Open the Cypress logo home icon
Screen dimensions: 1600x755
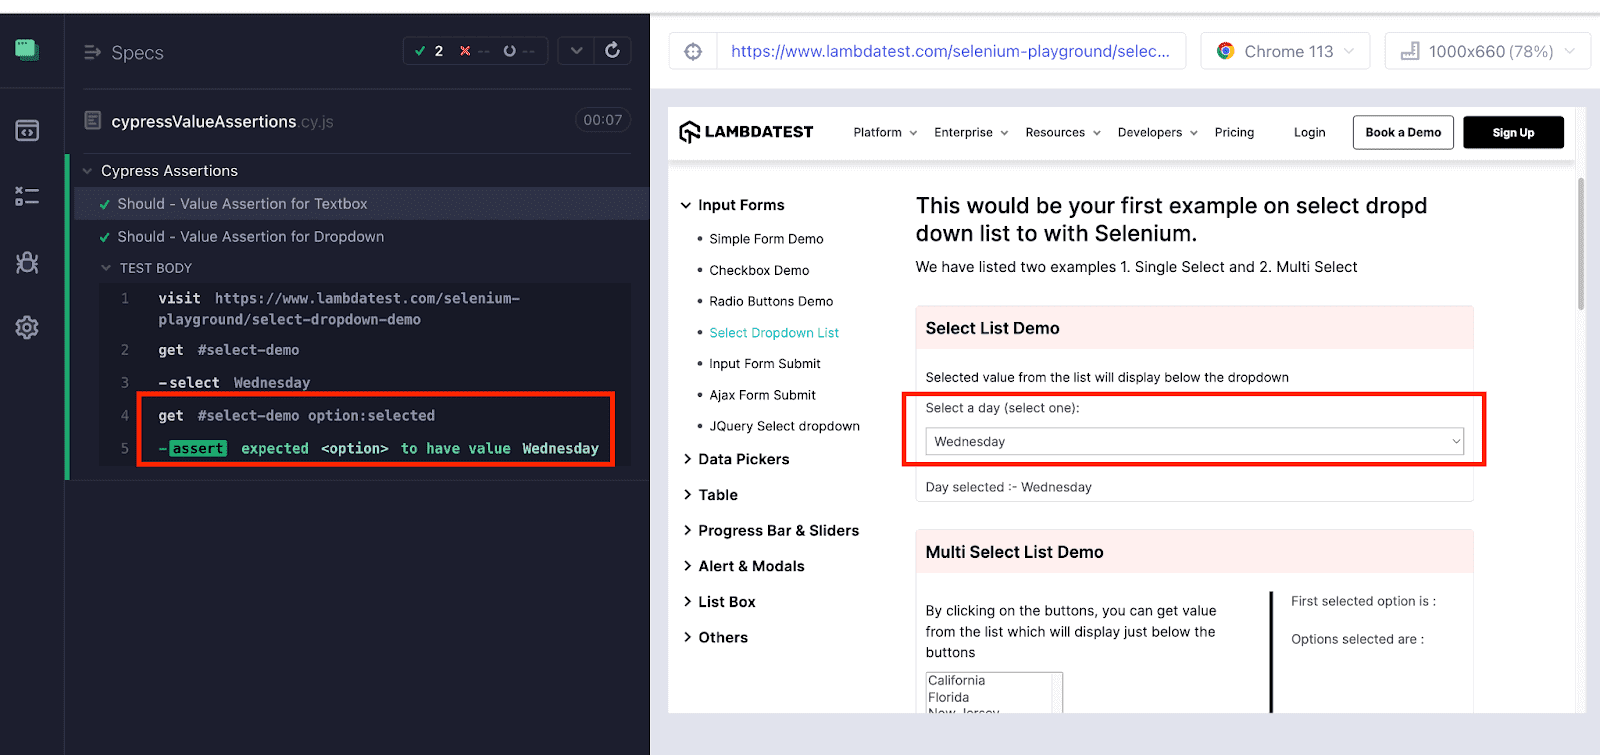[27, 49]
